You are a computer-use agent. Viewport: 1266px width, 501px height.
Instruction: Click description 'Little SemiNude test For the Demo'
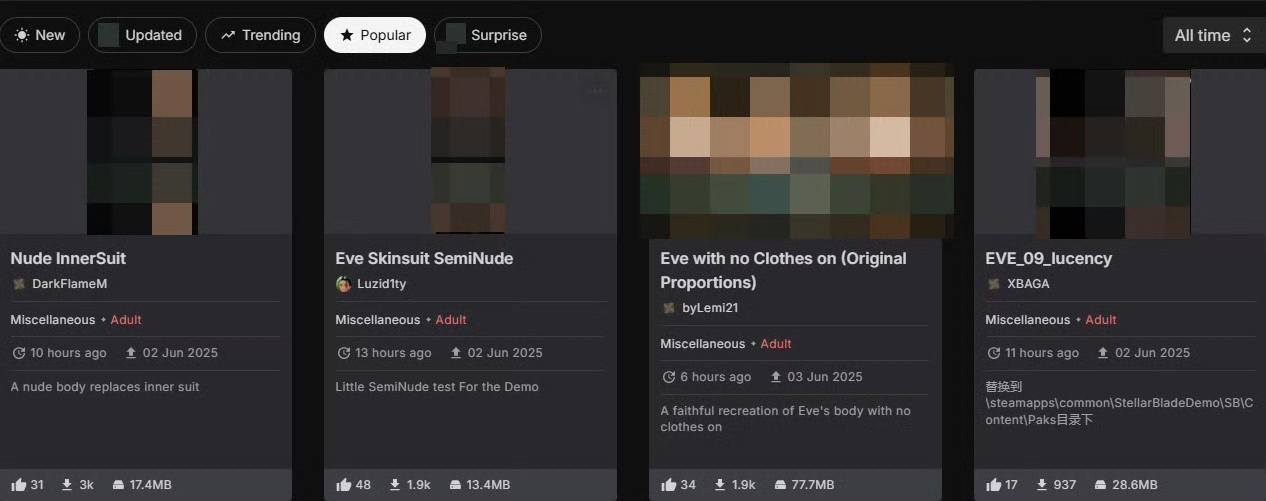click(x=437, y=387)
